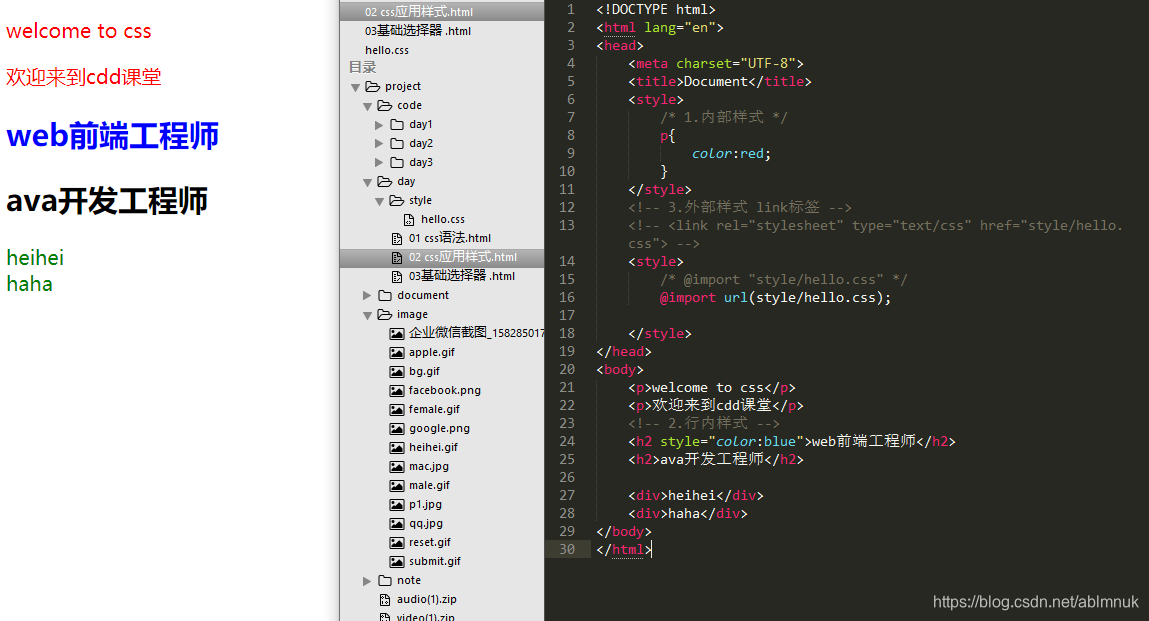Click the <title>Document</title> code line
Viewport: 1149px width, 621px height.
click(720, 81)
